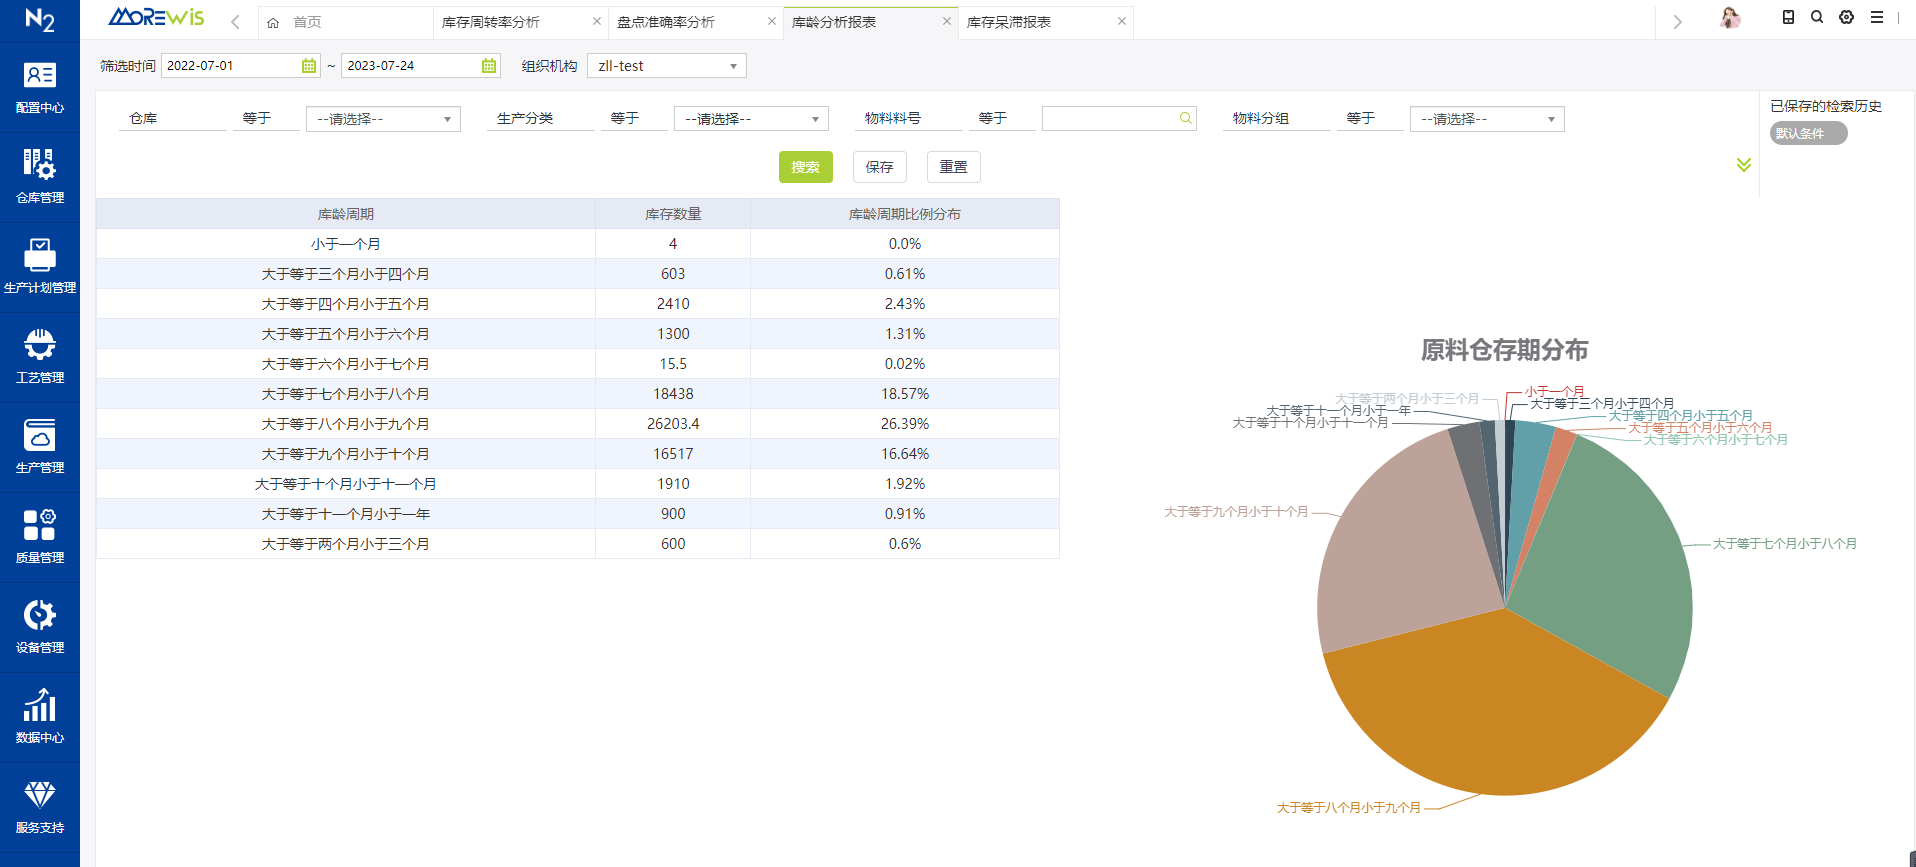Go to 工艺管理 sidebar icon
1916x867 pixels.
point(39,346)
